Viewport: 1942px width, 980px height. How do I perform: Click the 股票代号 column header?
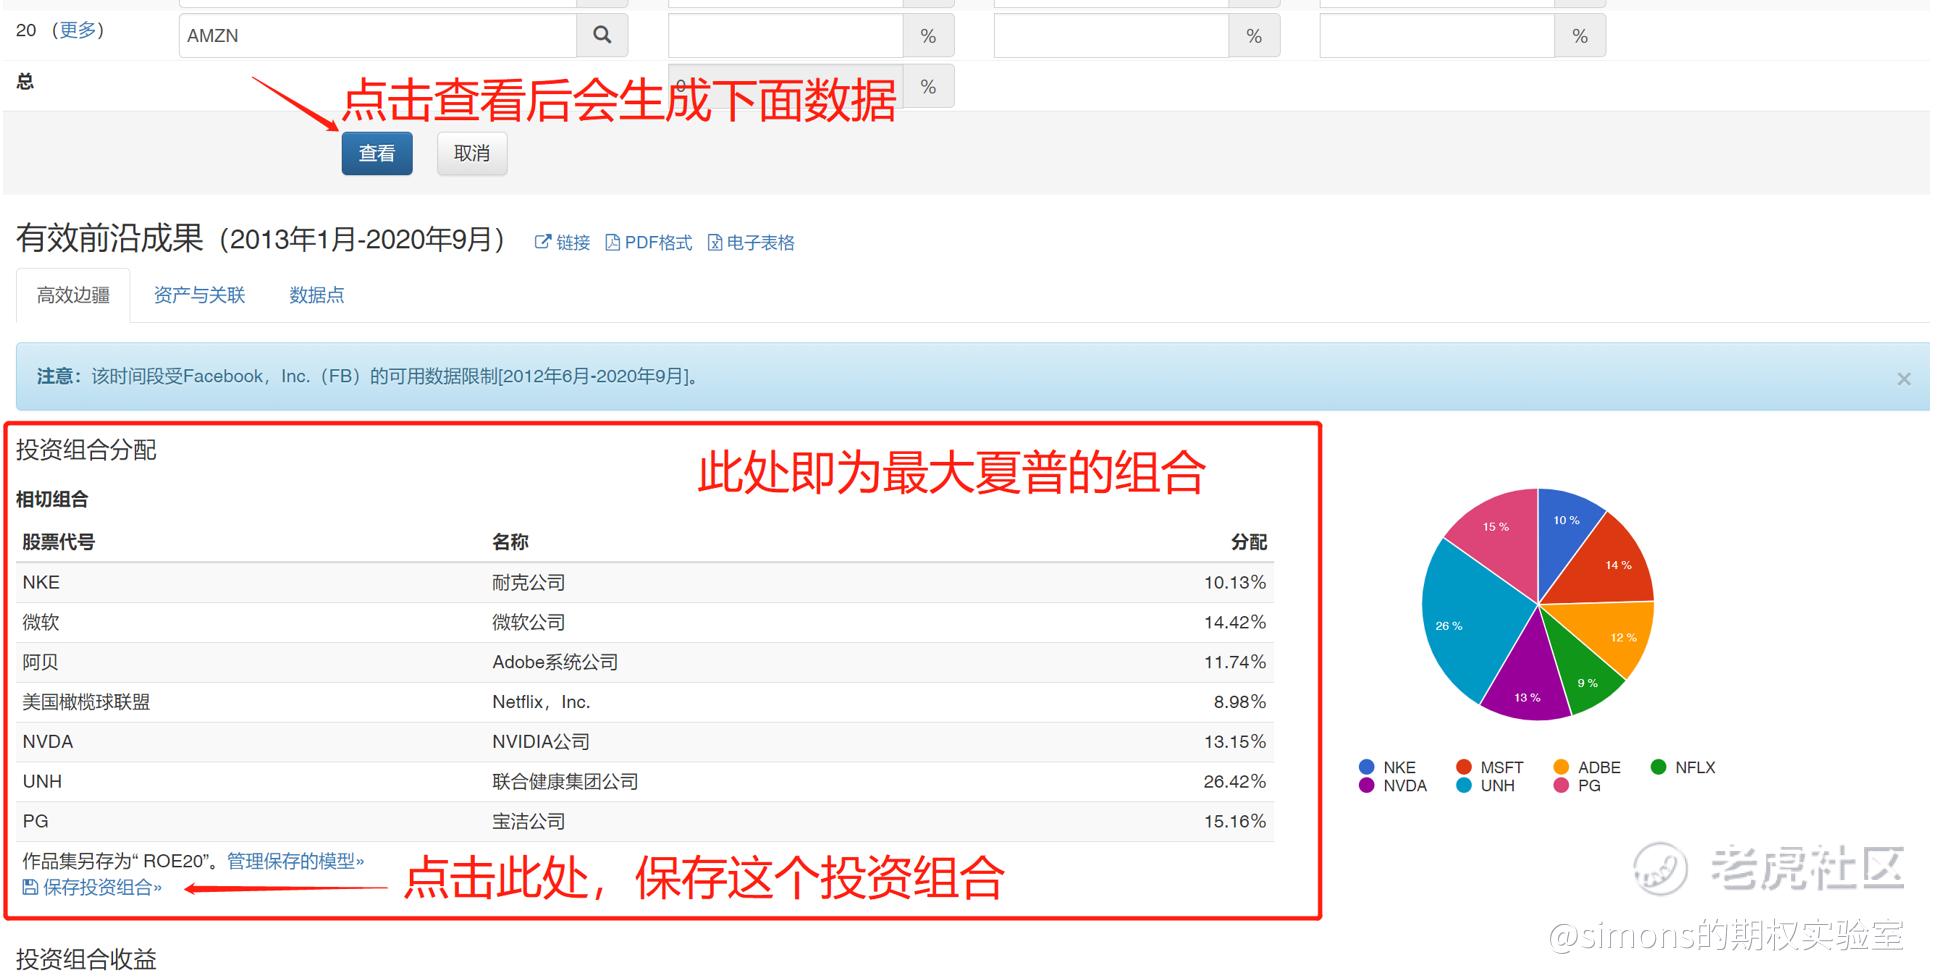point(58,542)
